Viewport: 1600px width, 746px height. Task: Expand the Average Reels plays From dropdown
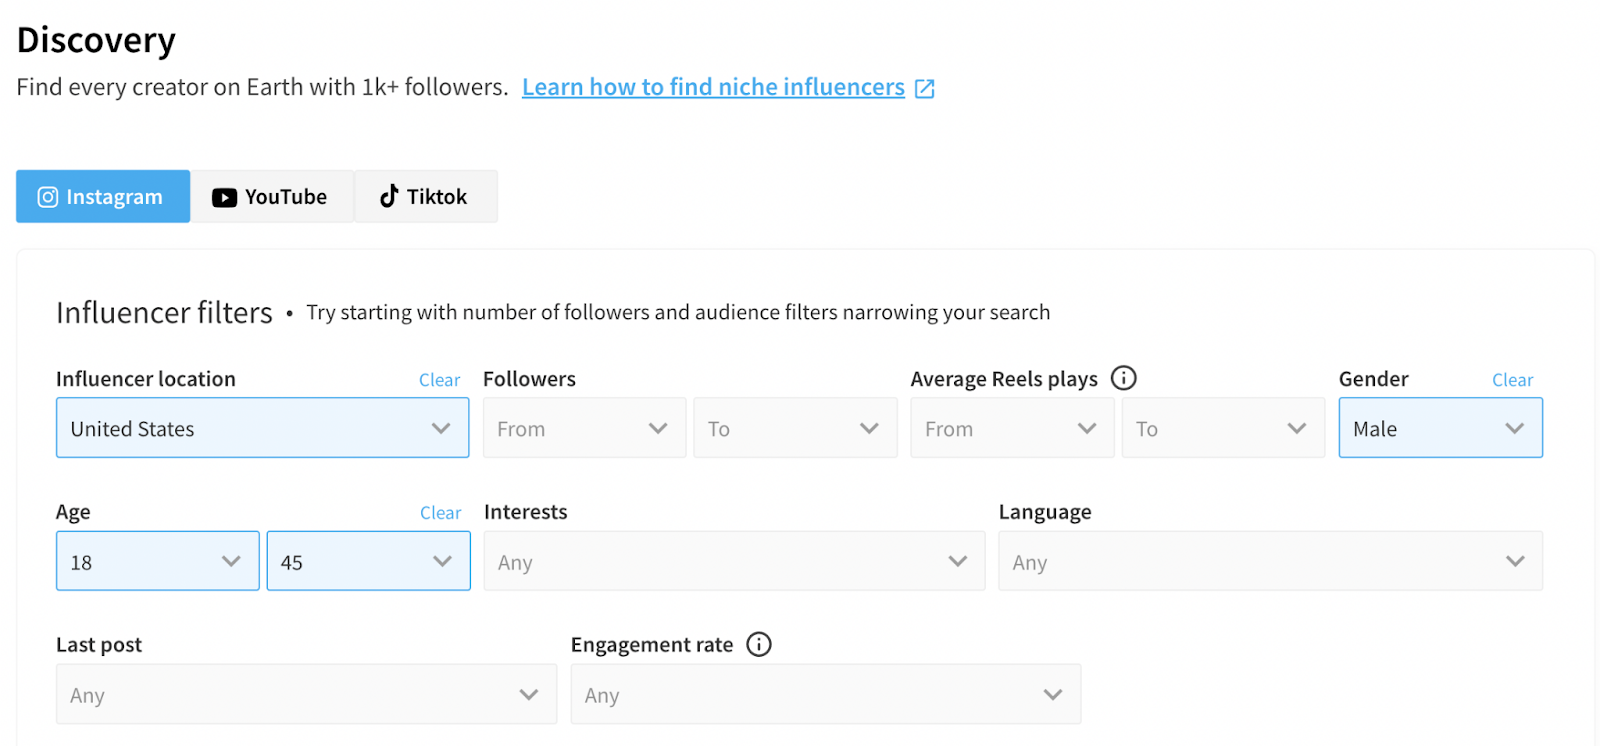pos(1011,428)
